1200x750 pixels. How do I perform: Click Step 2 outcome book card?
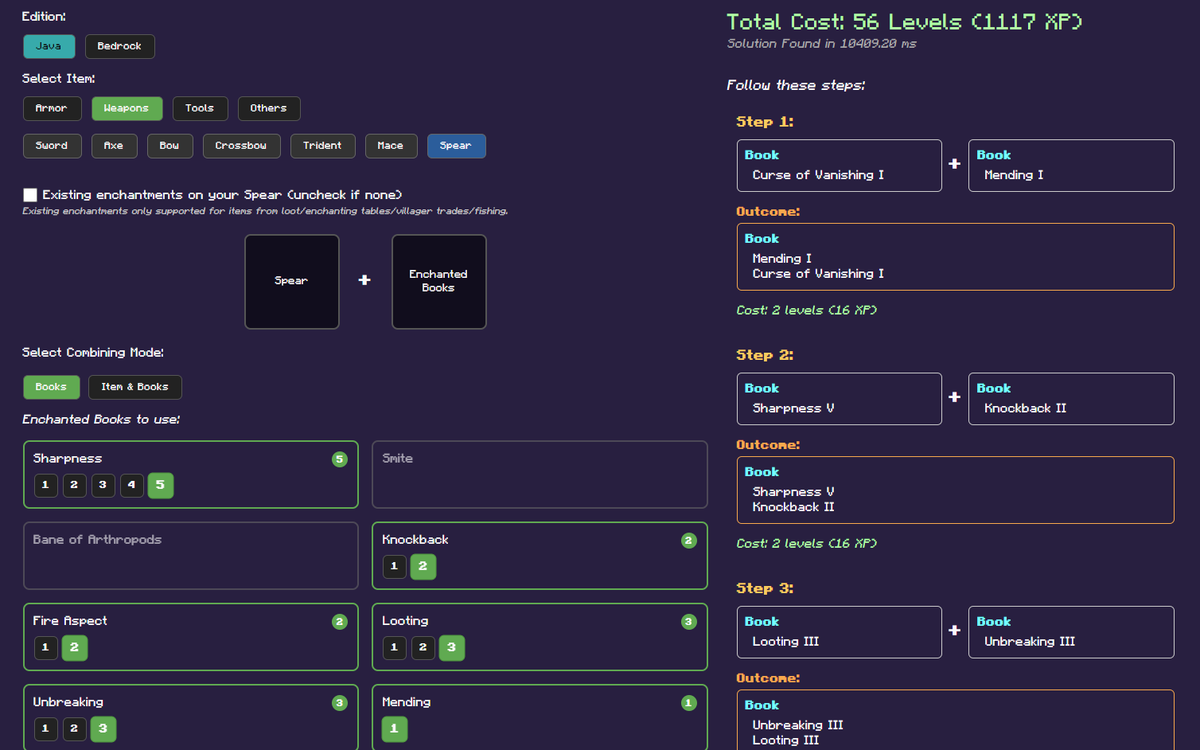[x=955, y=490]
